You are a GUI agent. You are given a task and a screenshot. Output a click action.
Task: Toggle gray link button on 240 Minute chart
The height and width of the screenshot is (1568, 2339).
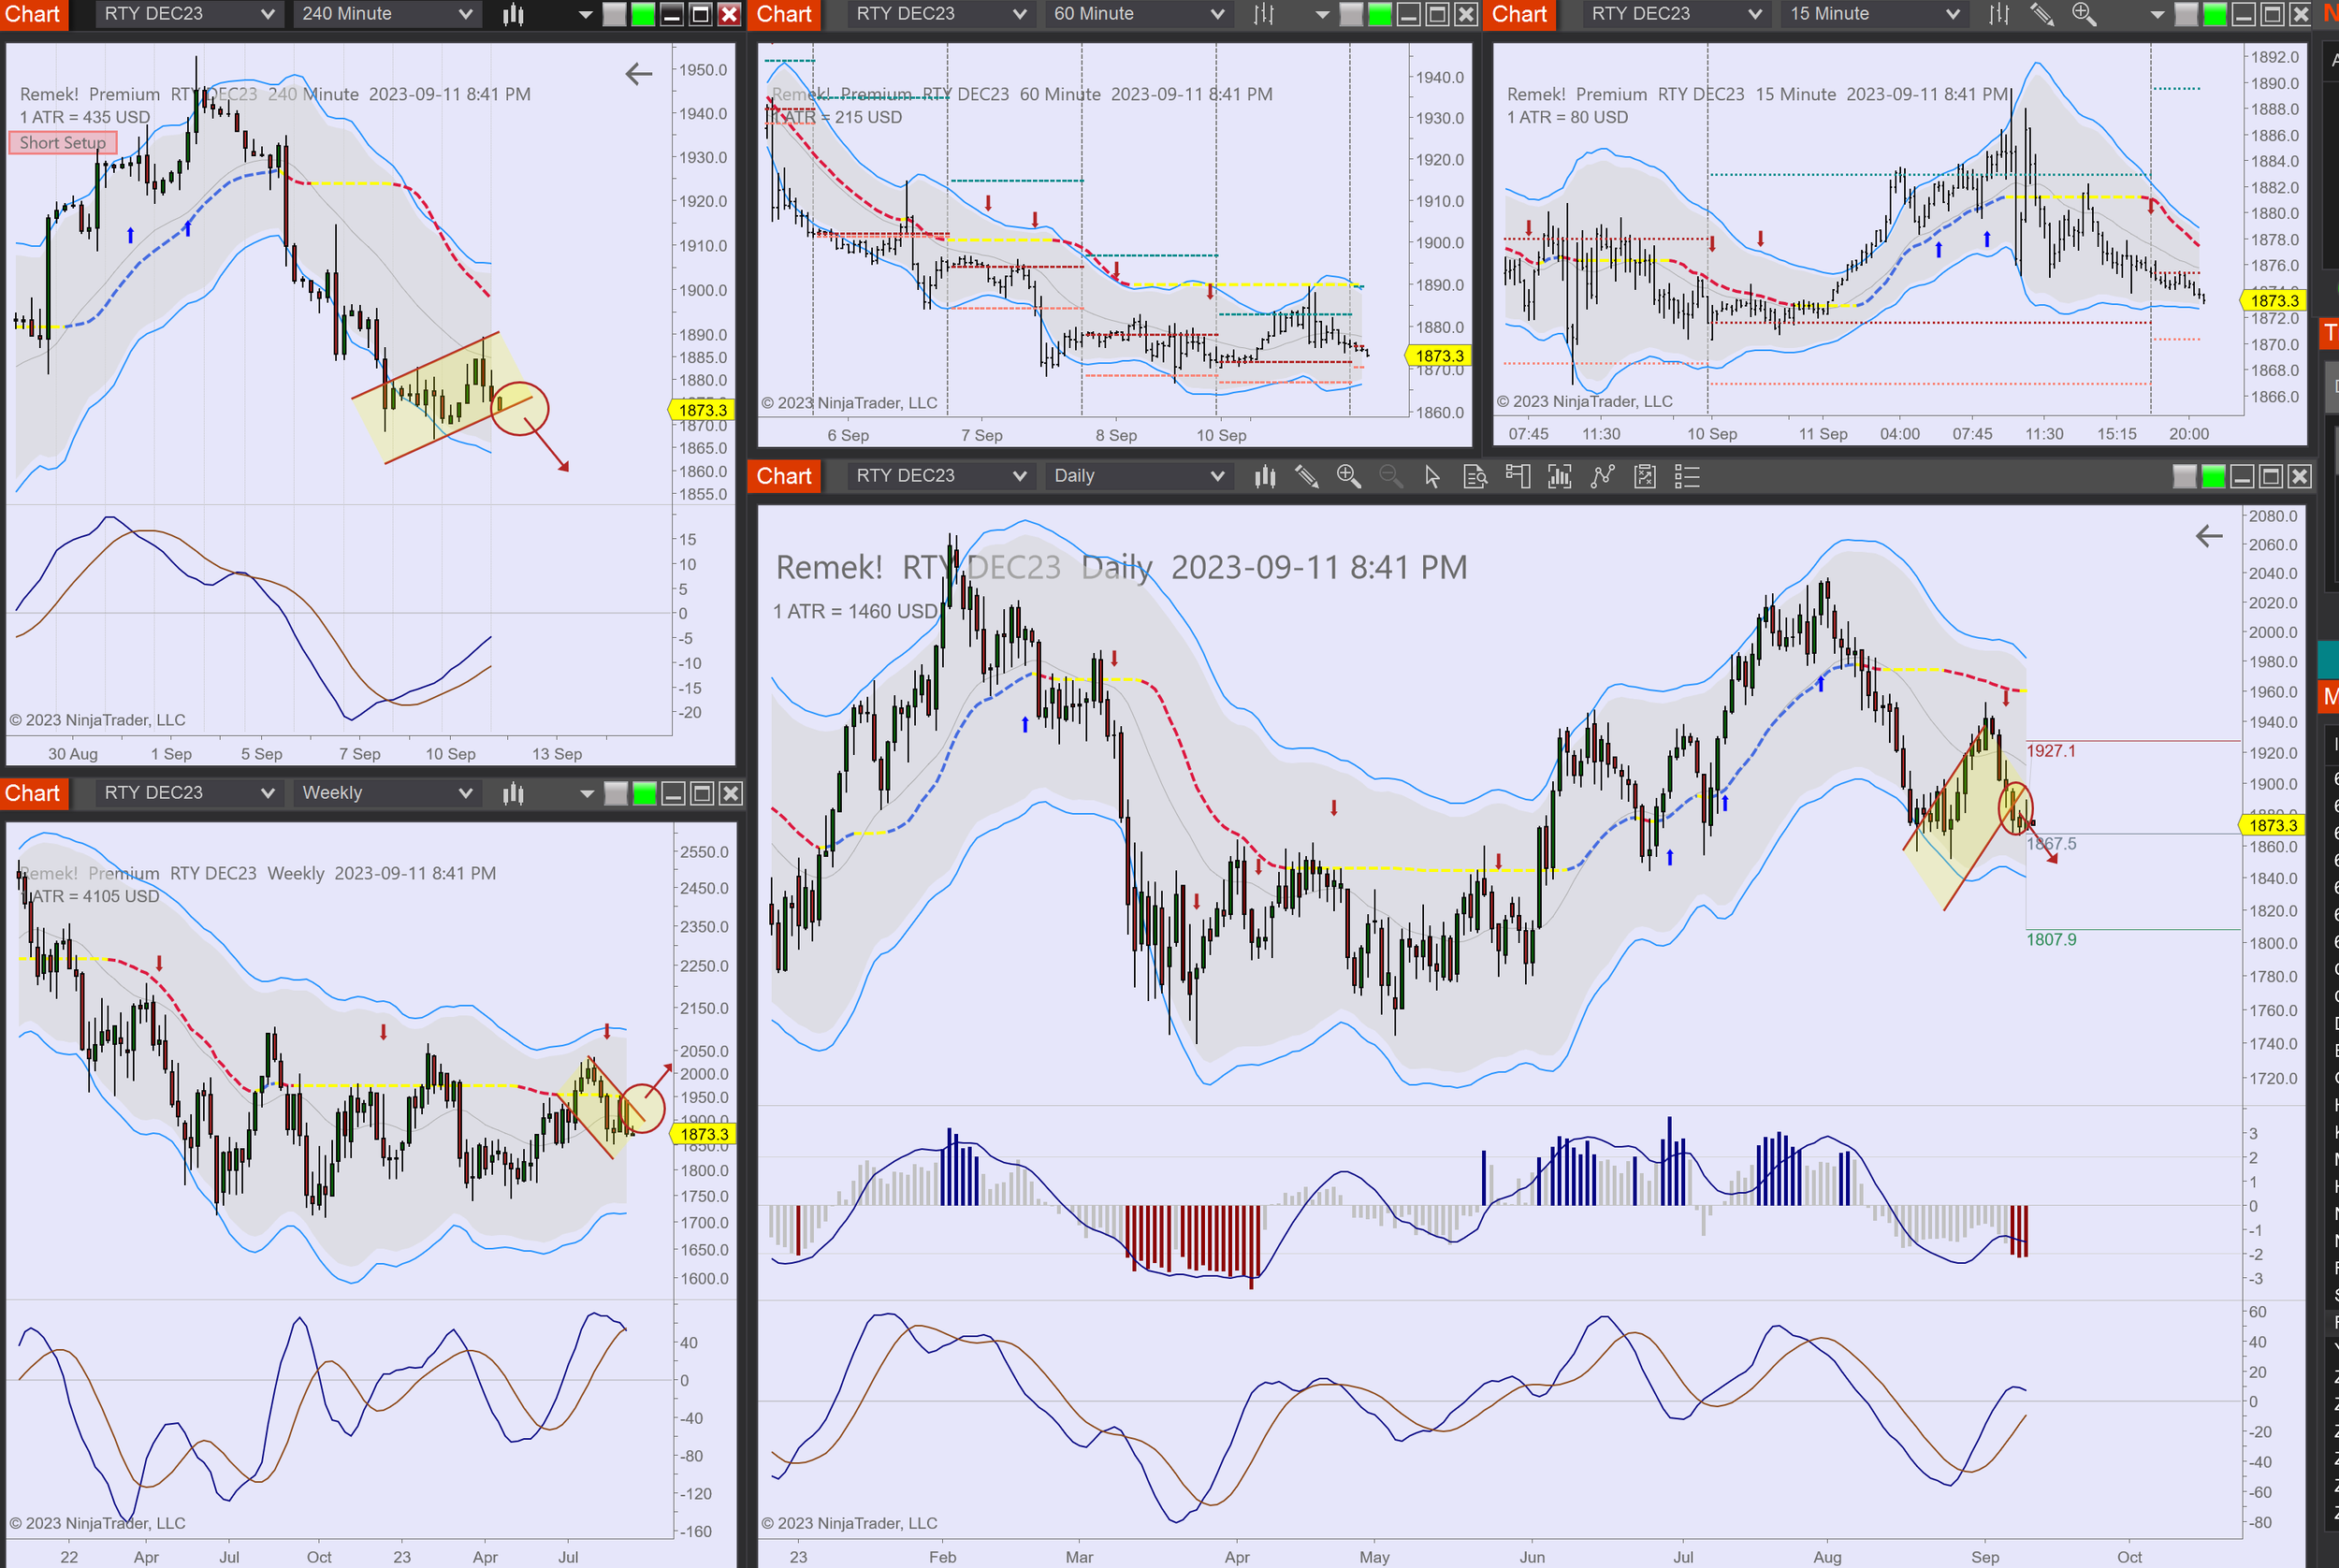(614, 14)
